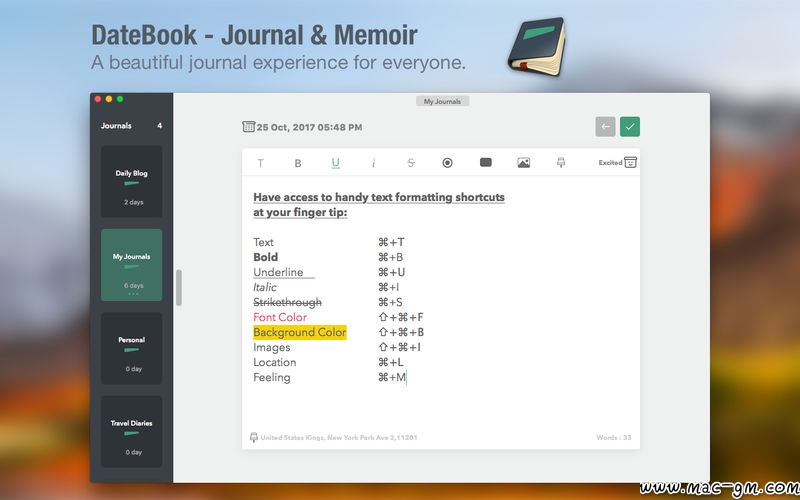Click the bold word Bold
This screenshot has height=500, width=800.
tap(265, 257)
